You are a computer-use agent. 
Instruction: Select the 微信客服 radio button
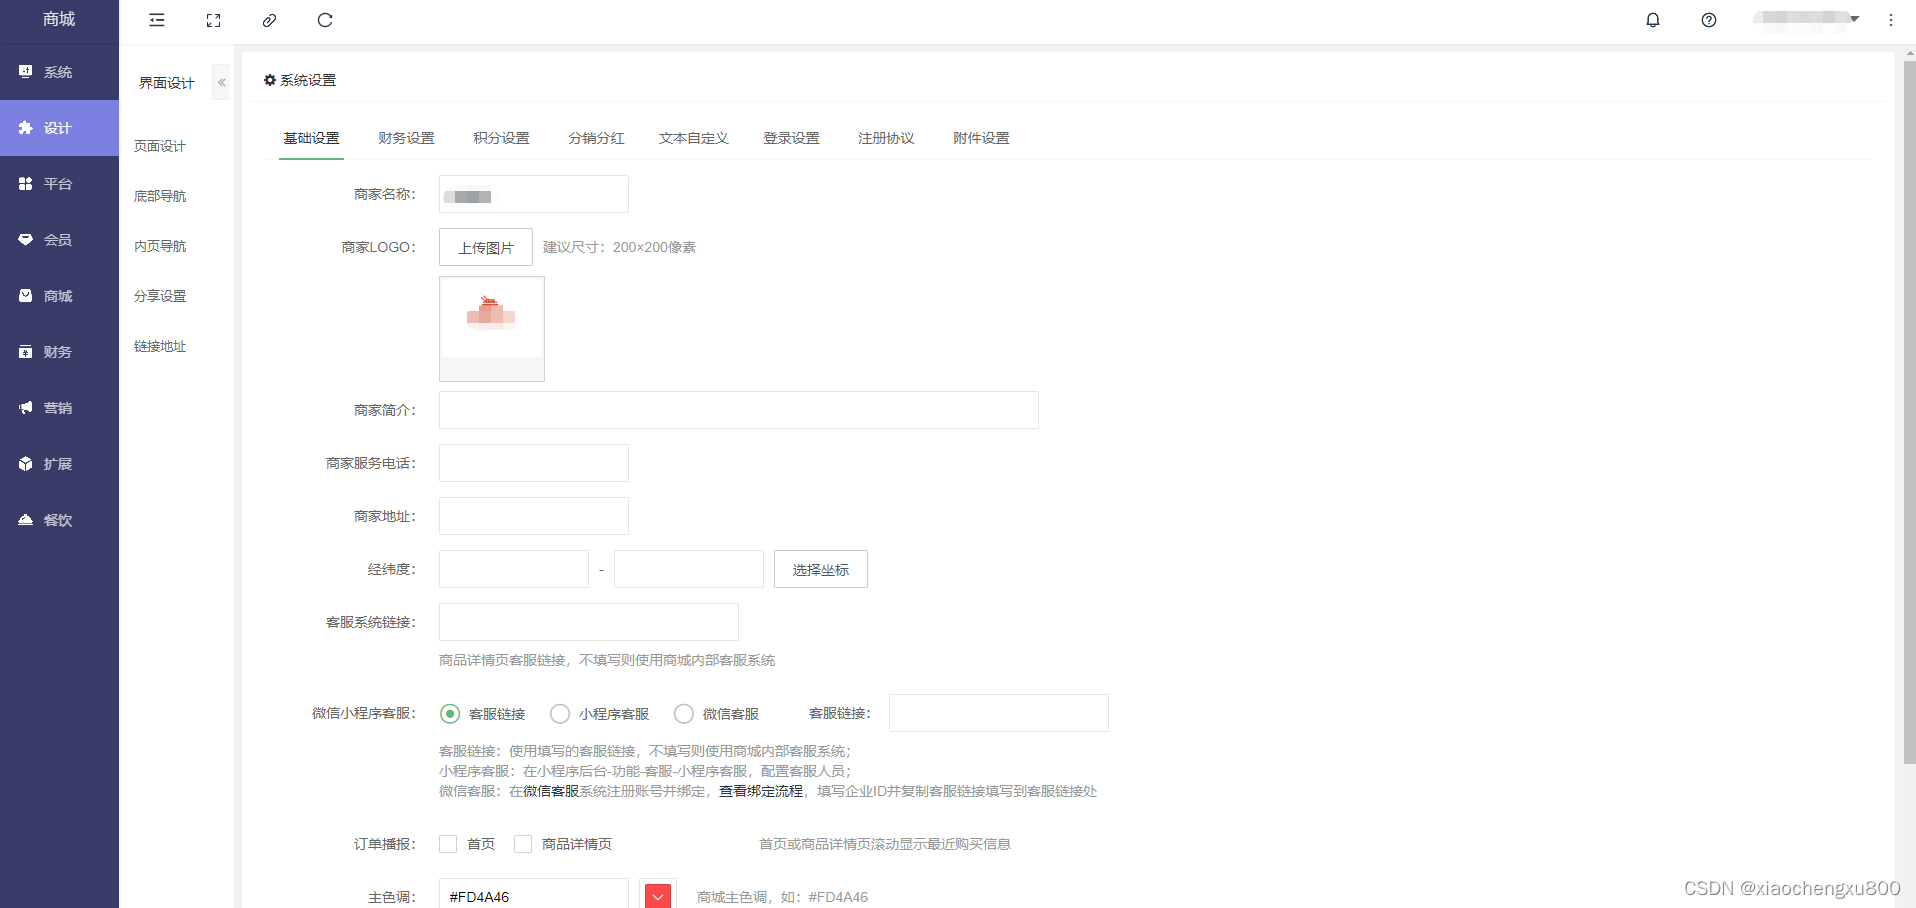pyautogui.click(x=684, y=714)
